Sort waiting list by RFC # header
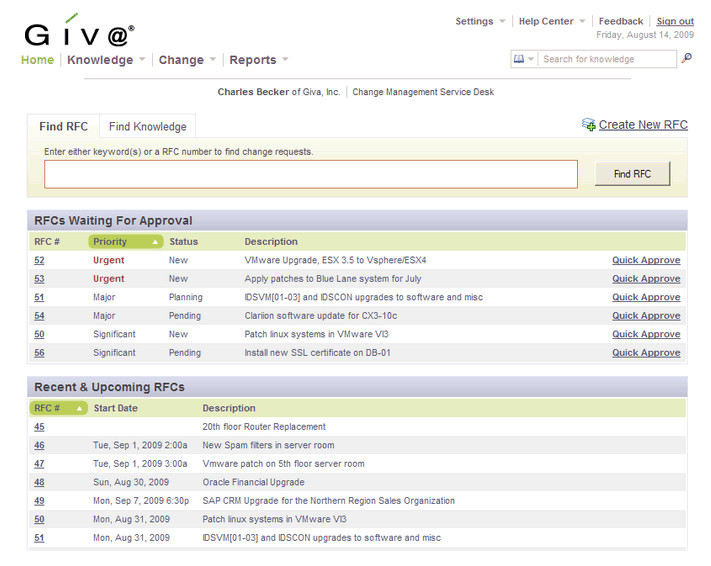711x566 pixels. [47, 242]
